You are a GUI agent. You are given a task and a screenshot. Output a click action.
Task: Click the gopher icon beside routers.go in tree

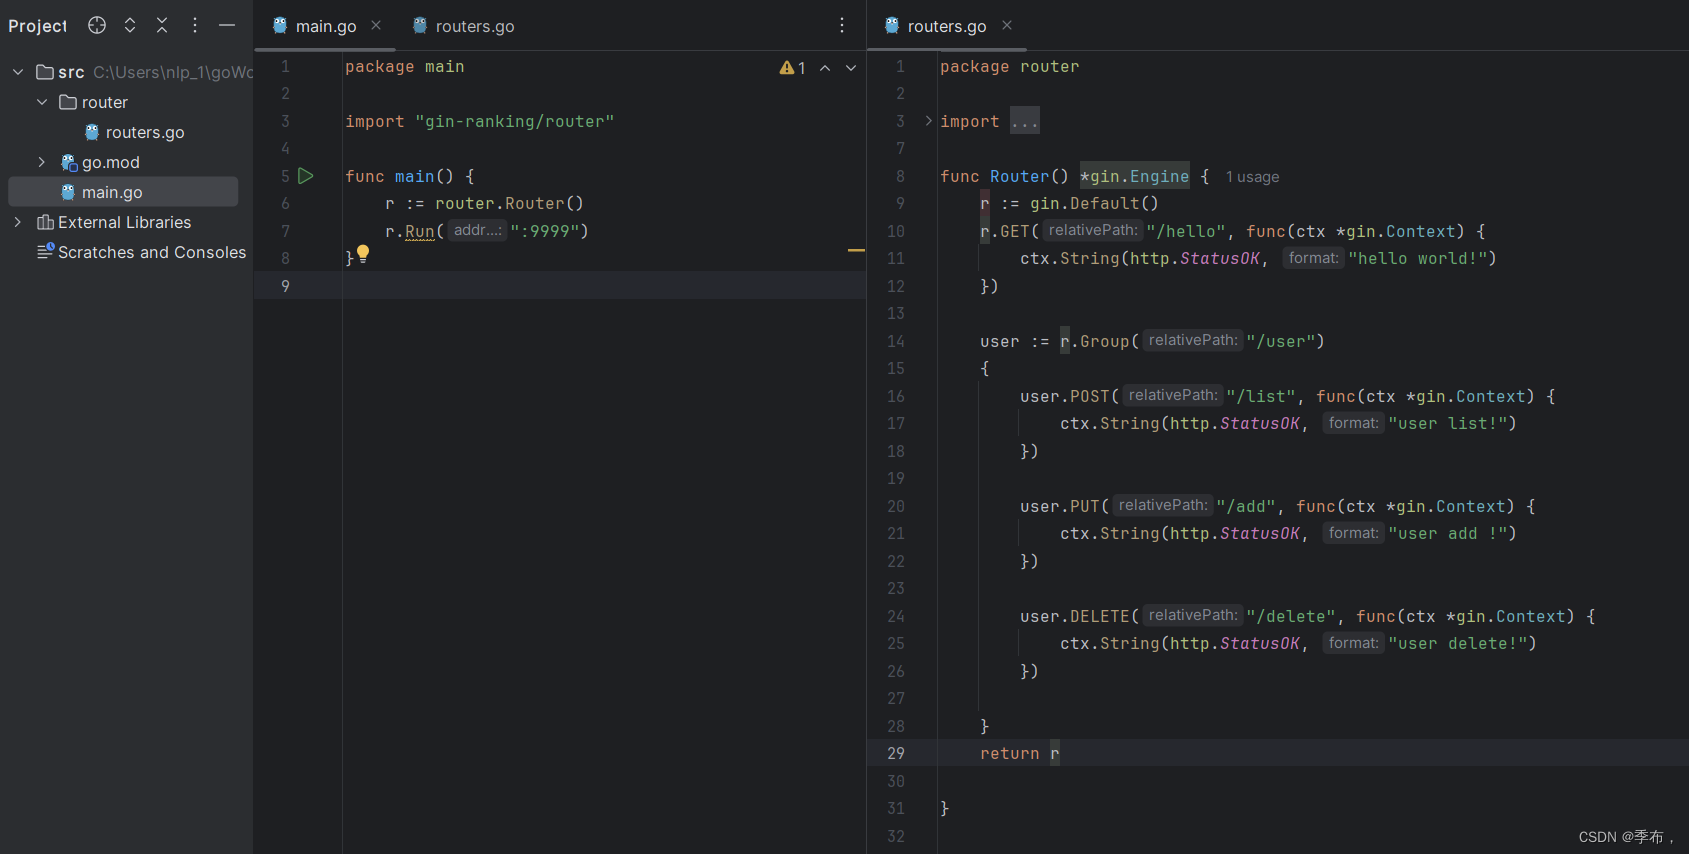(92, 132)
